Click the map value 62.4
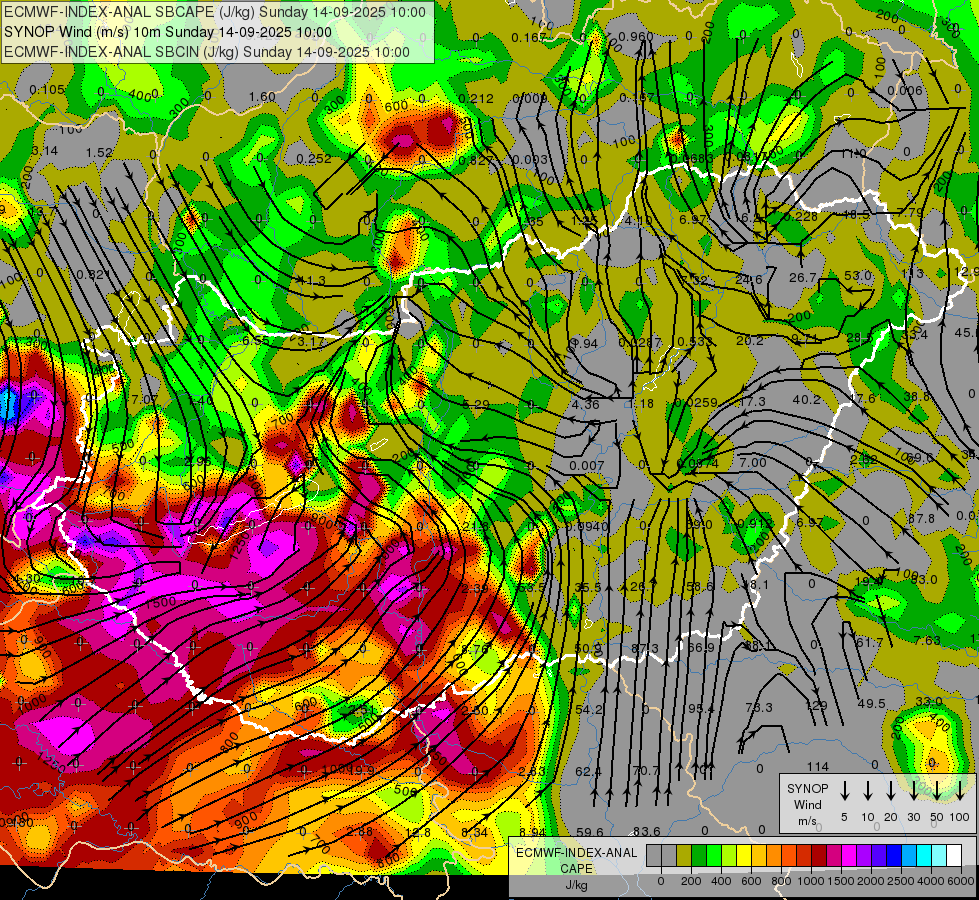The width and height of the screenshot is (979, 900). (x=588, y=771)
